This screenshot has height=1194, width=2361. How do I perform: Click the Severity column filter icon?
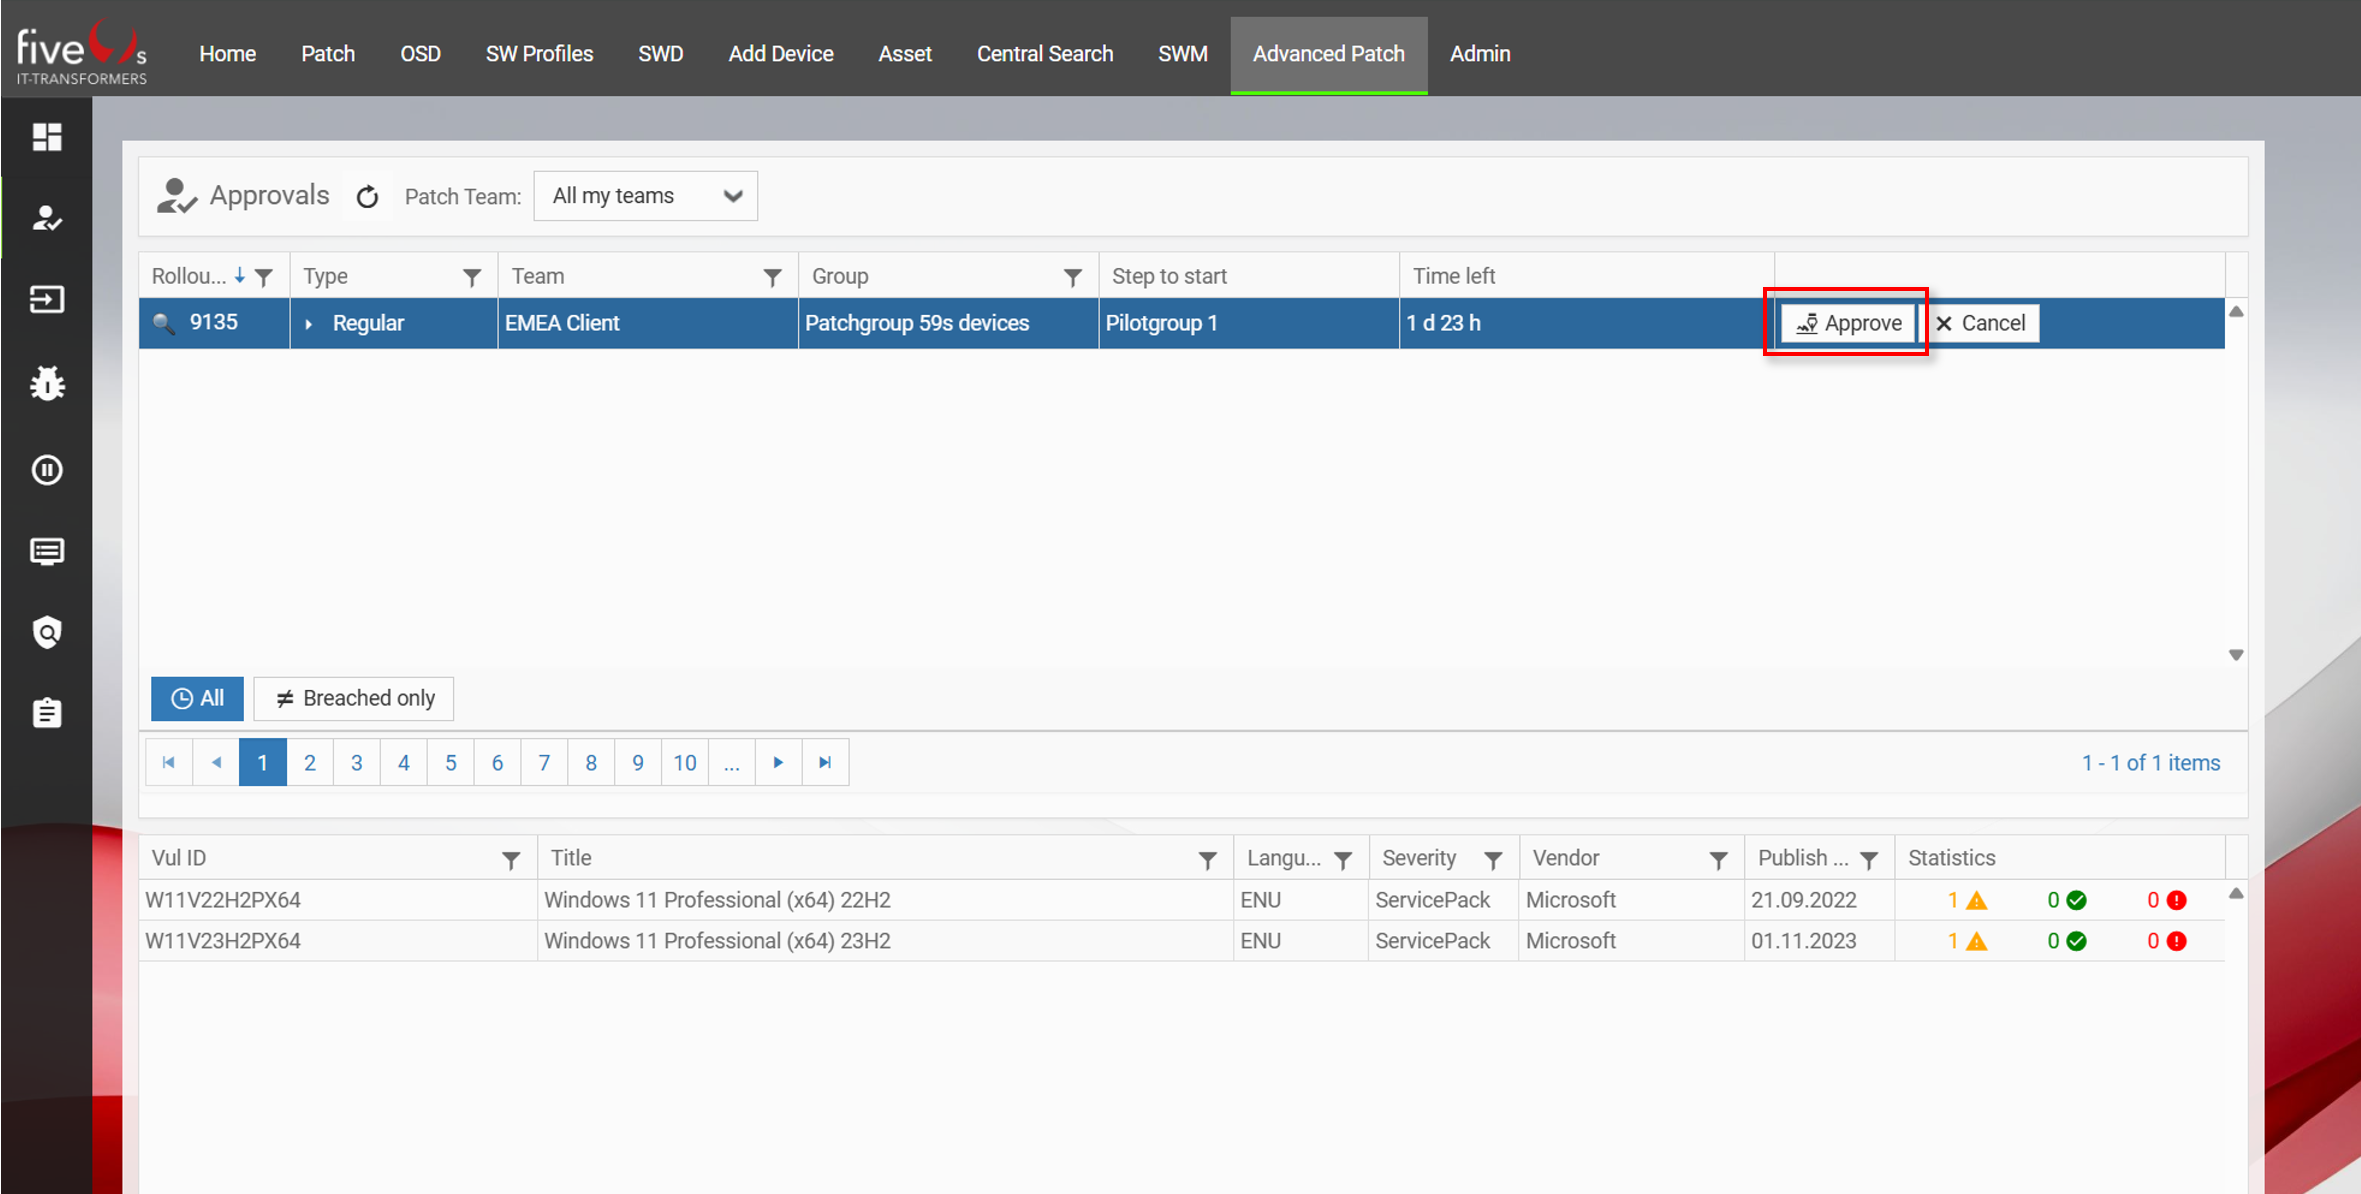[1493, 859]
